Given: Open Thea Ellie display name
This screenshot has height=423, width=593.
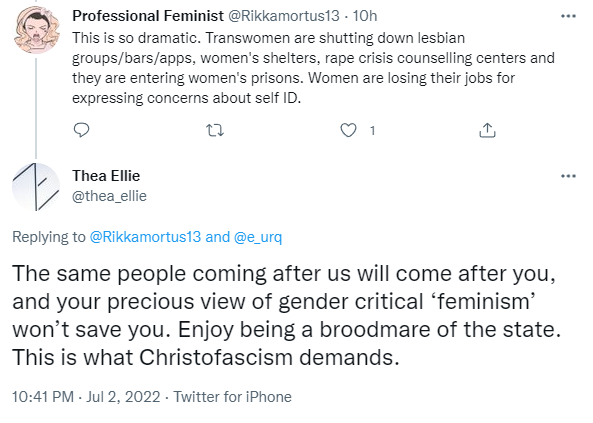Looking at the screenshot, I should (x=106, y=176).
